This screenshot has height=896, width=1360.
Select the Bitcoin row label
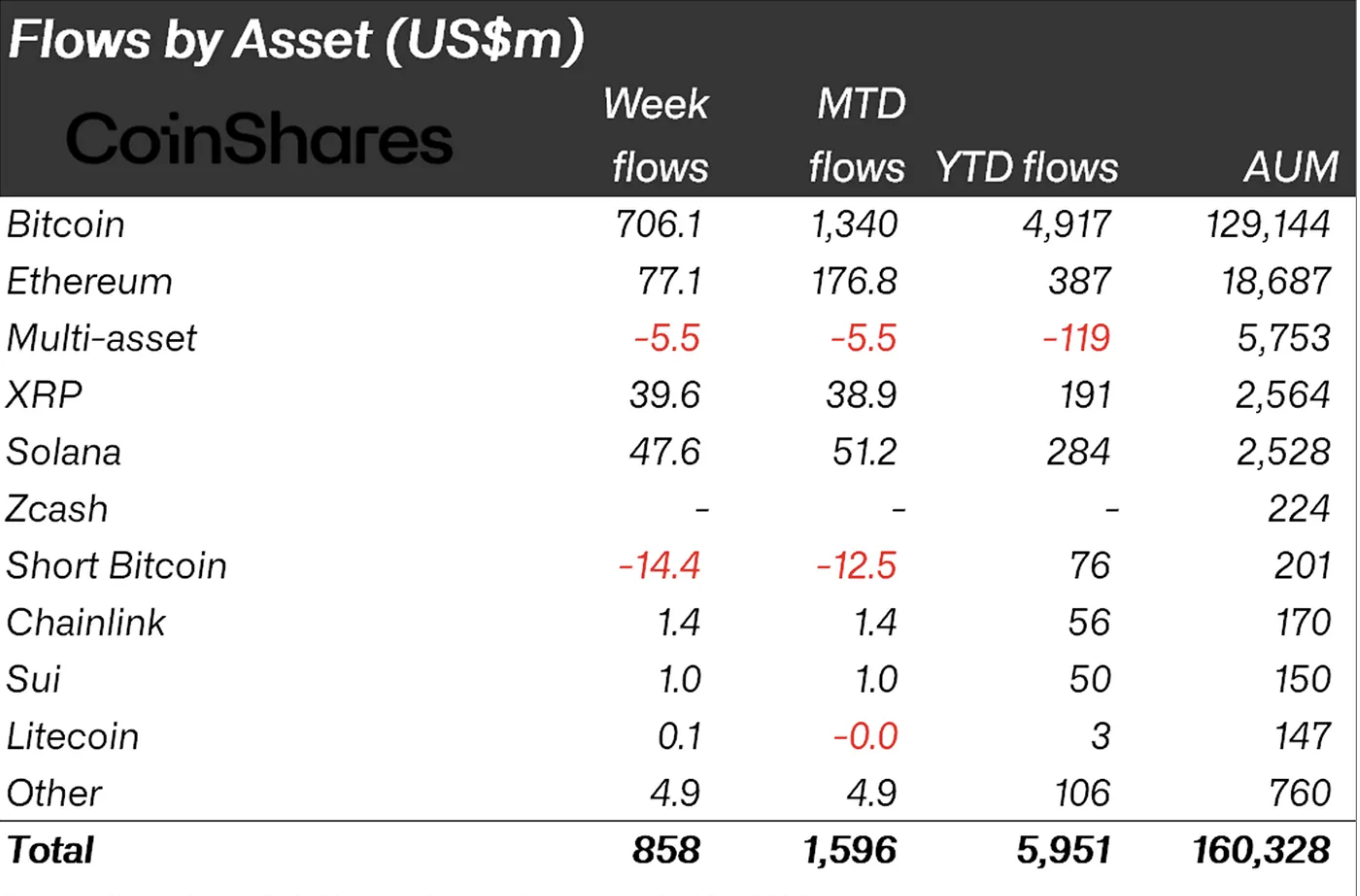pyautogui.click(x=65, y=224)
